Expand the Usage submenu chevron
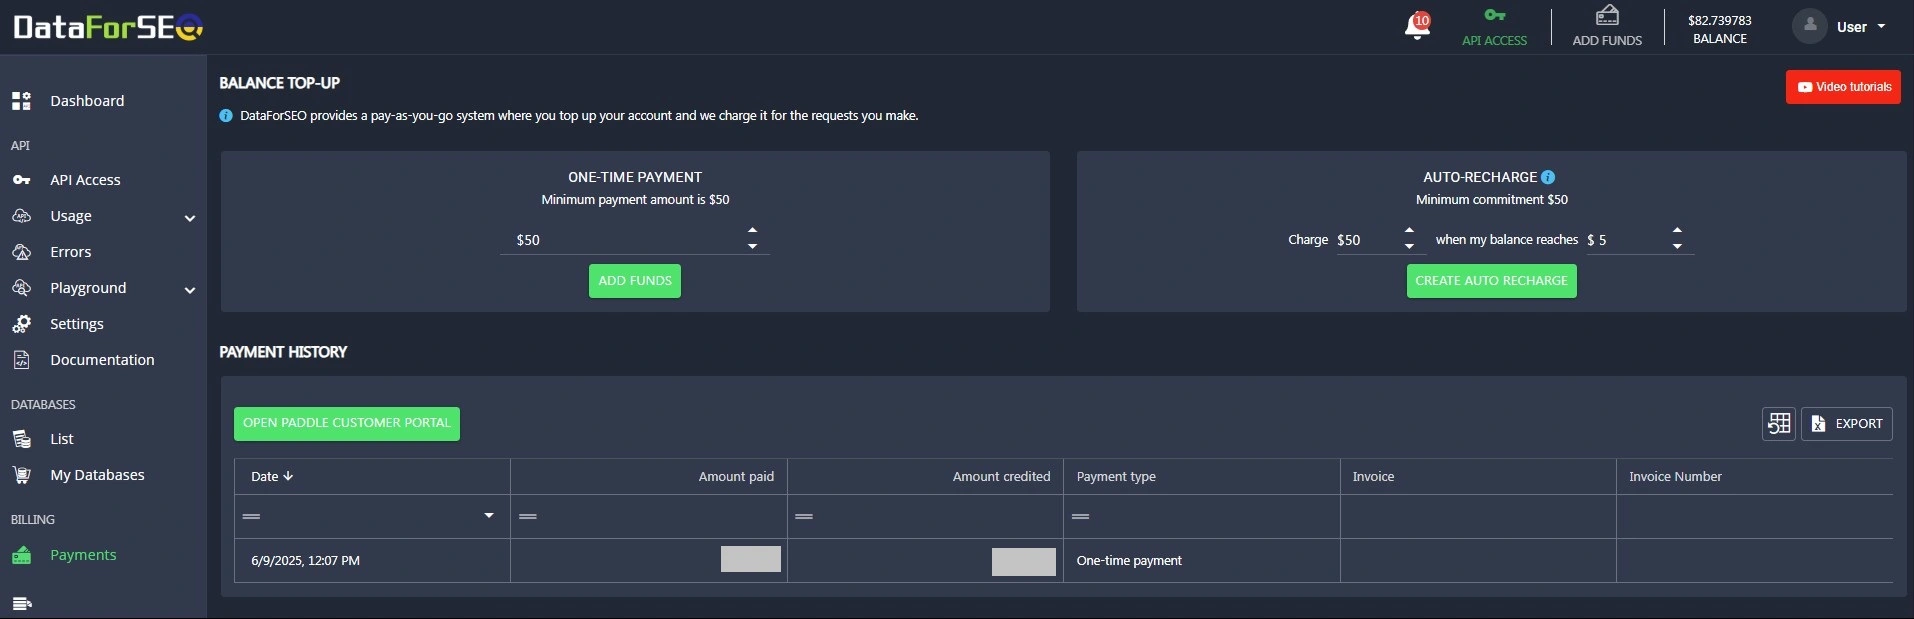Viewport: 1914px width, 619px height. [x=190, y=218]
